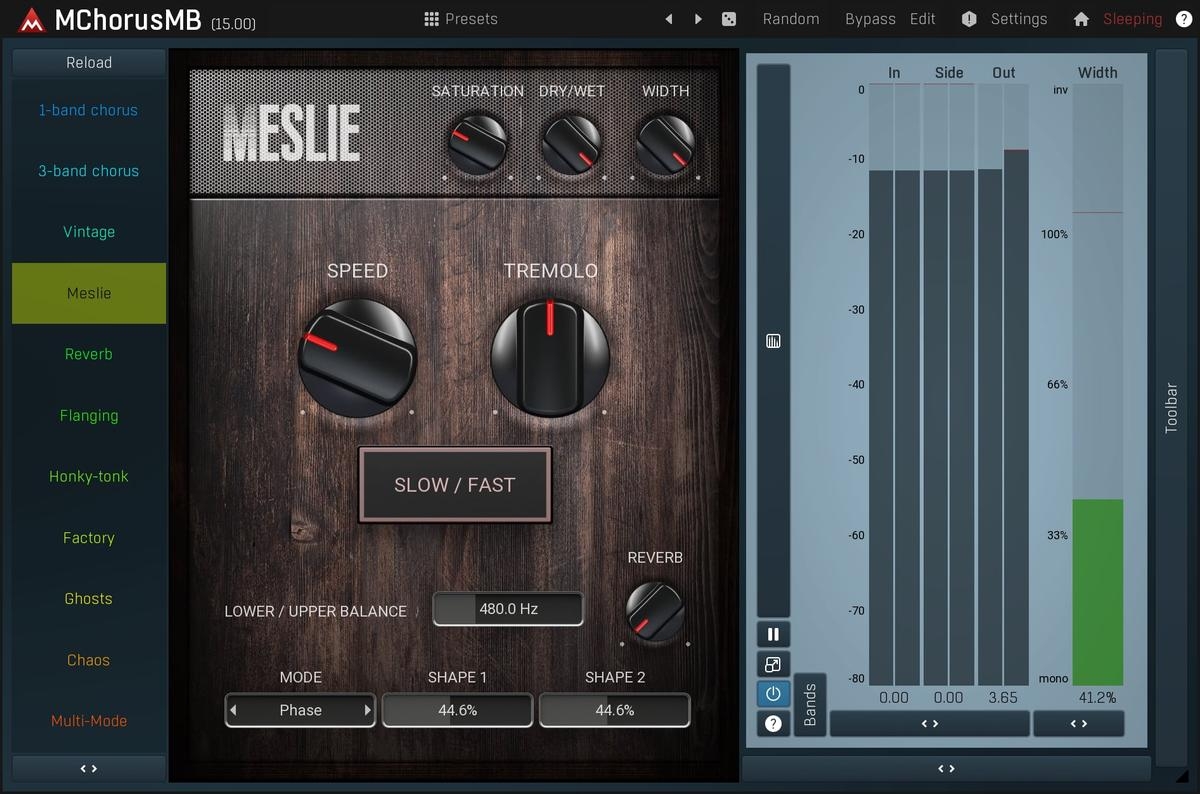Select the Vintage device tab
Viewport: 1200px width, 794px height.
point(89,232)
